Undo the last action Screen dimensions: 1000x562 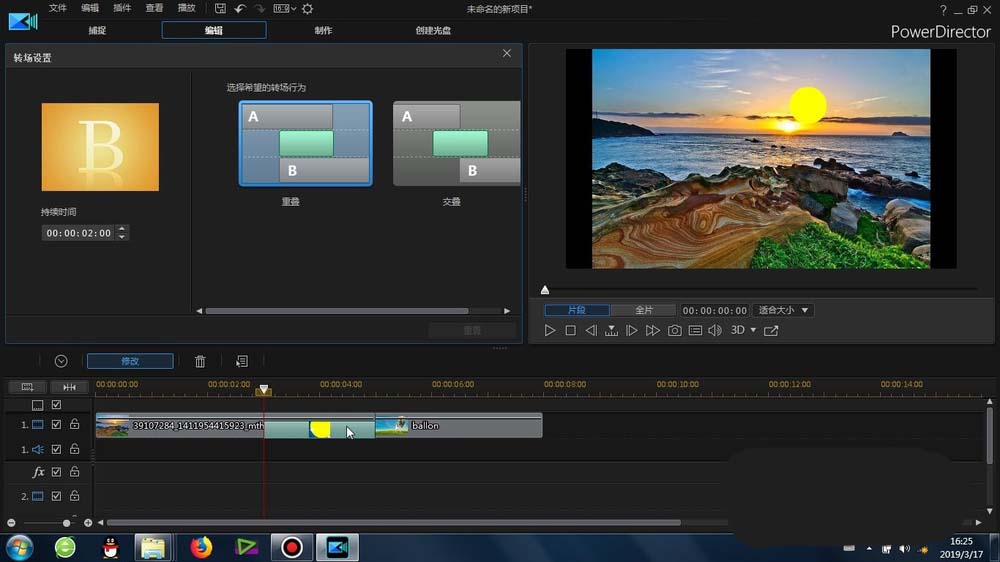pos(240,9)
